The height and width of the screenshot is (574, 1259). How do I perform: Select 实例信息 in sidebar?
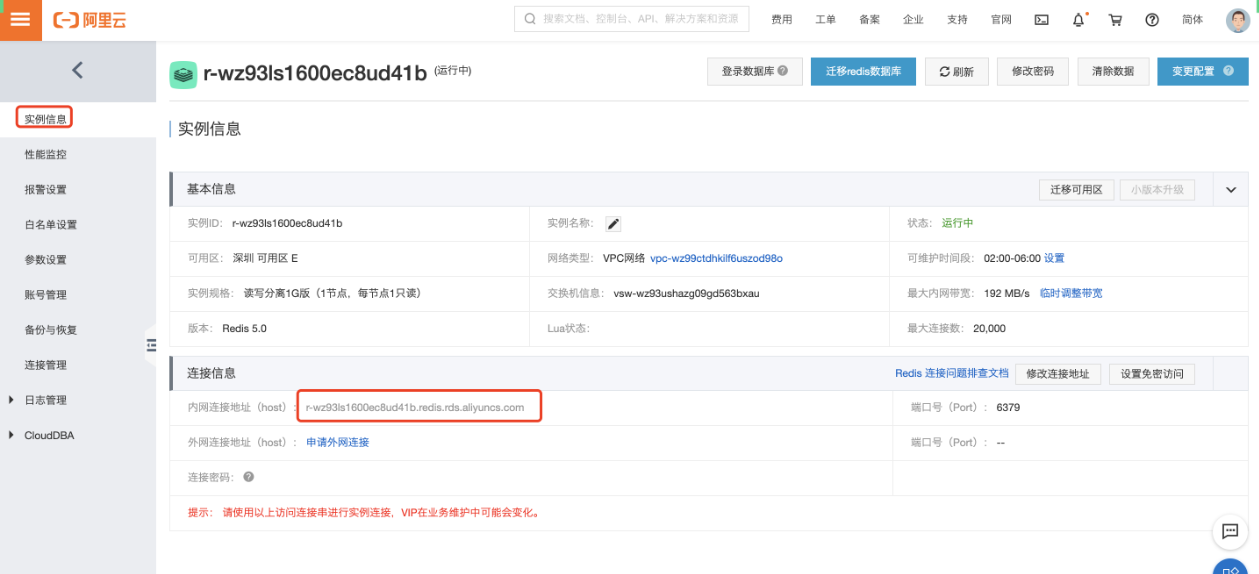(46, 119)
